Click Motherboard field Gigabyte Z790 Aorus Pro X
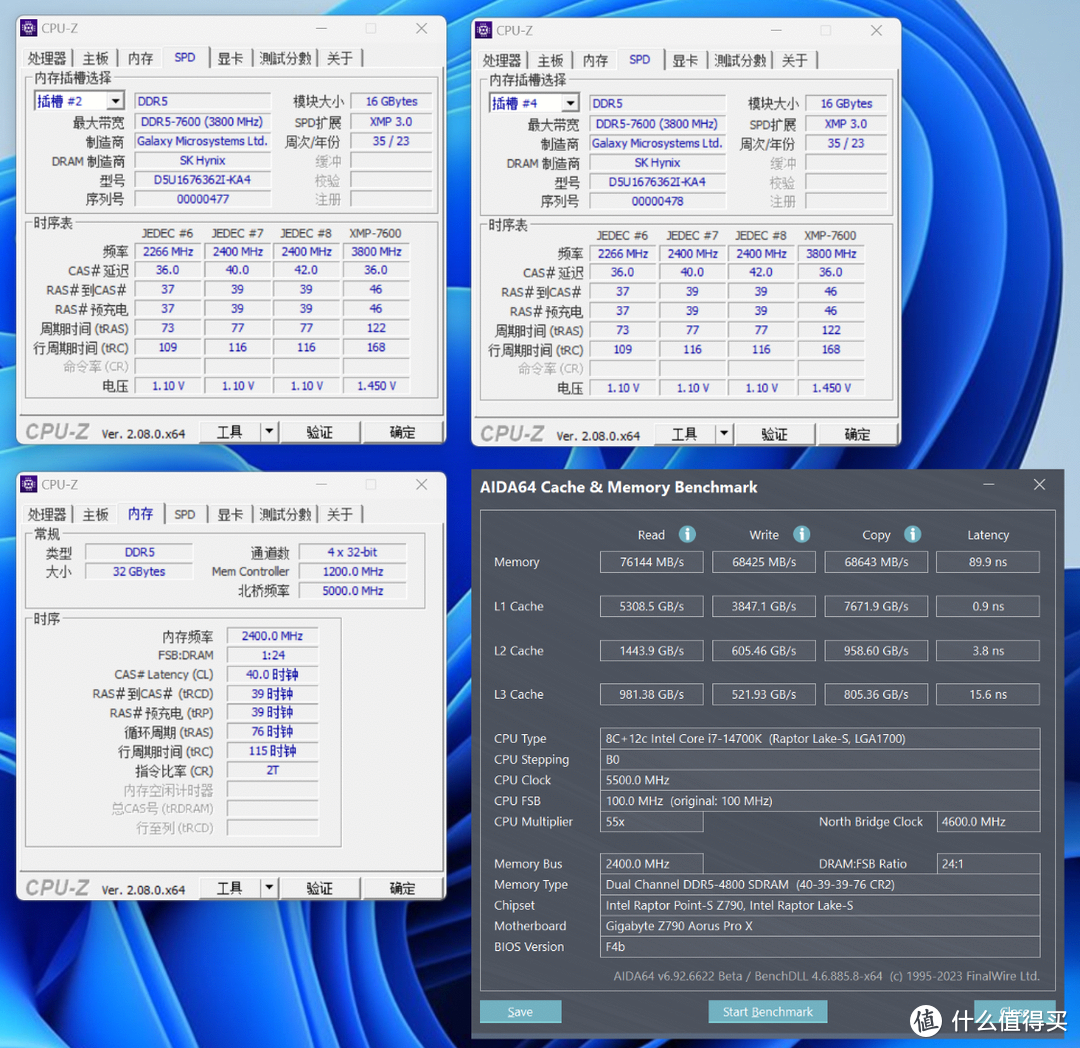 click(x=820, y=925)
